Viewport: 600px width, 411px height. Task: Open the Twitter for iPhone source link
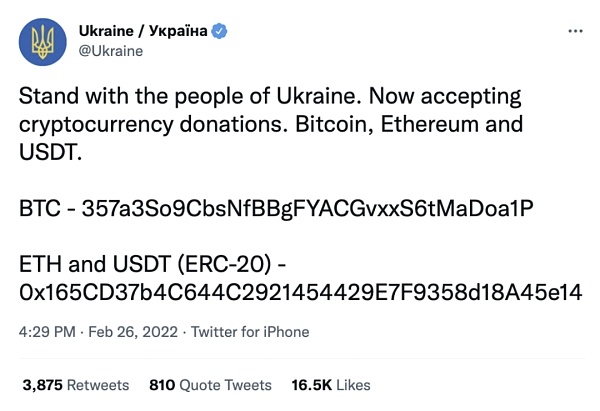point(250,332)
